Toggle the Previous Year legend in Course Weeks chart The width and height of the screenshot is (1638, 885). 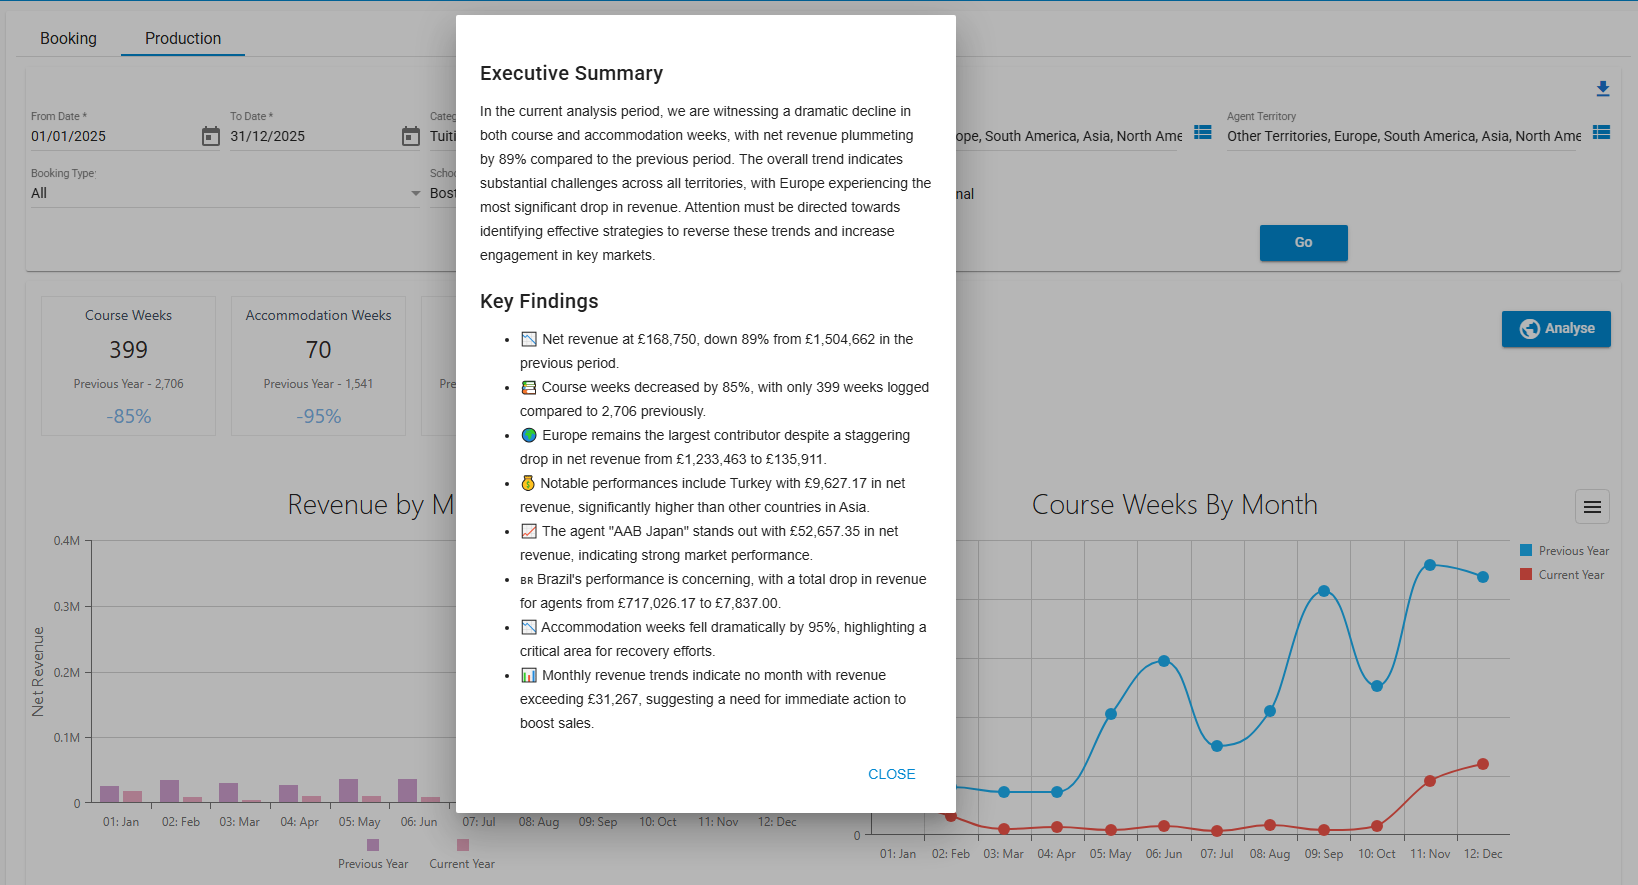click(x=1564, y=551)
